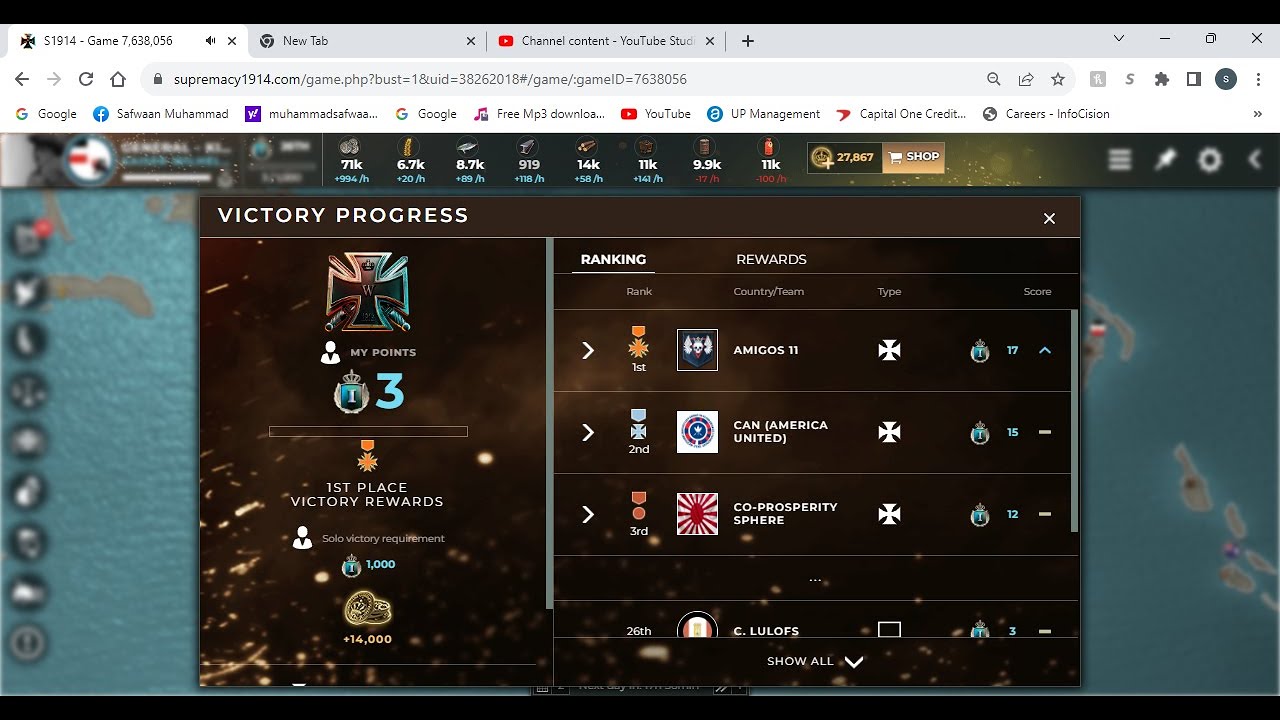This screenshot has height=720, width=1280.
Task: Mute the S1914 tab audio
Action: click(210, 41)
